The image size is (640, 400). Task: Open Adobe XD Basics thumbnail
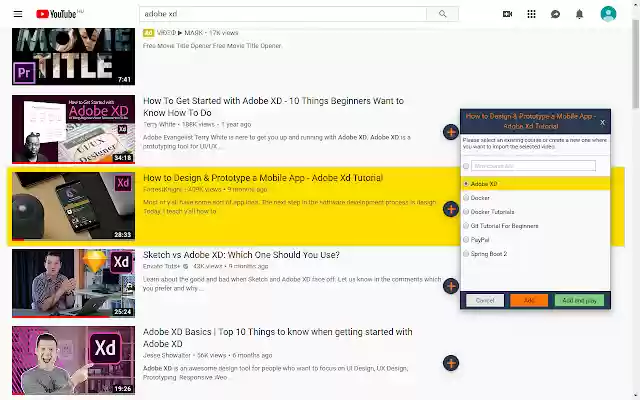(x=73, y=360)
